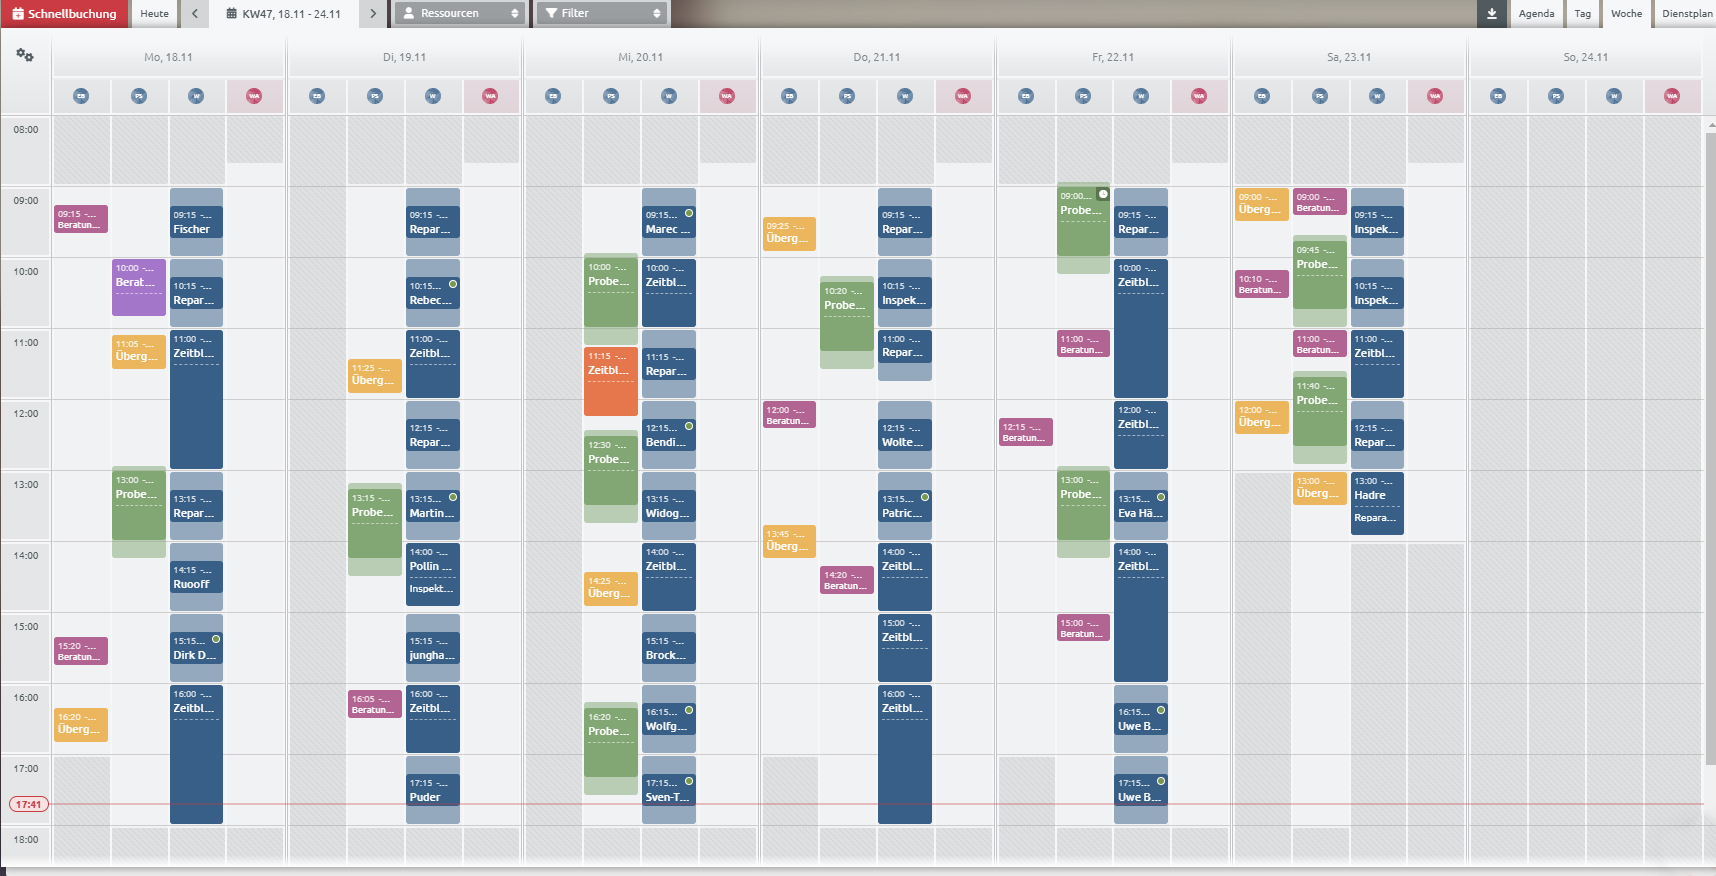Screen dimensions: 1716x876
Task: Jump to today with Heute button
Action: click(154, 13)
